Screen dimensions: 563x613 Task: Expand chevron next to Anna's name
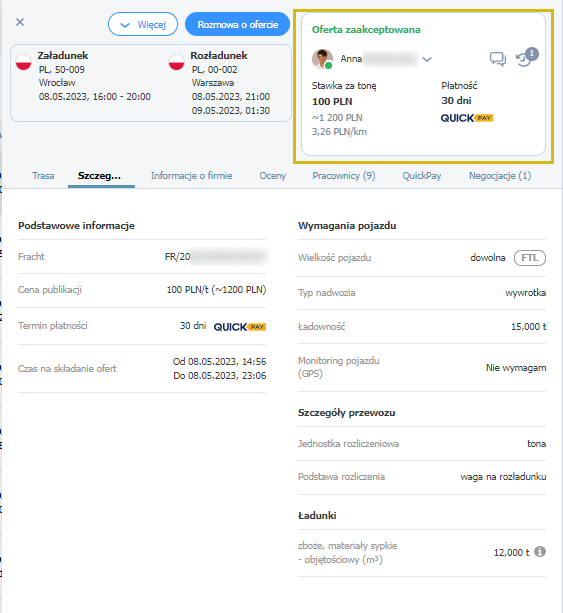(427, 59)
